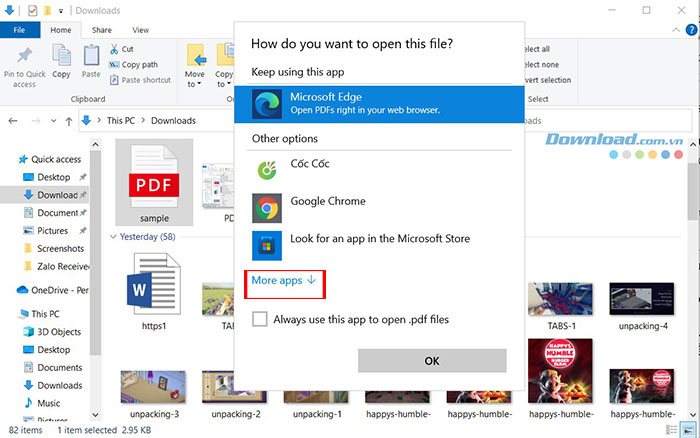Collapse the Yesterday (58) group
The width and height of the screenshot is (700, 438).
(113, 237)
